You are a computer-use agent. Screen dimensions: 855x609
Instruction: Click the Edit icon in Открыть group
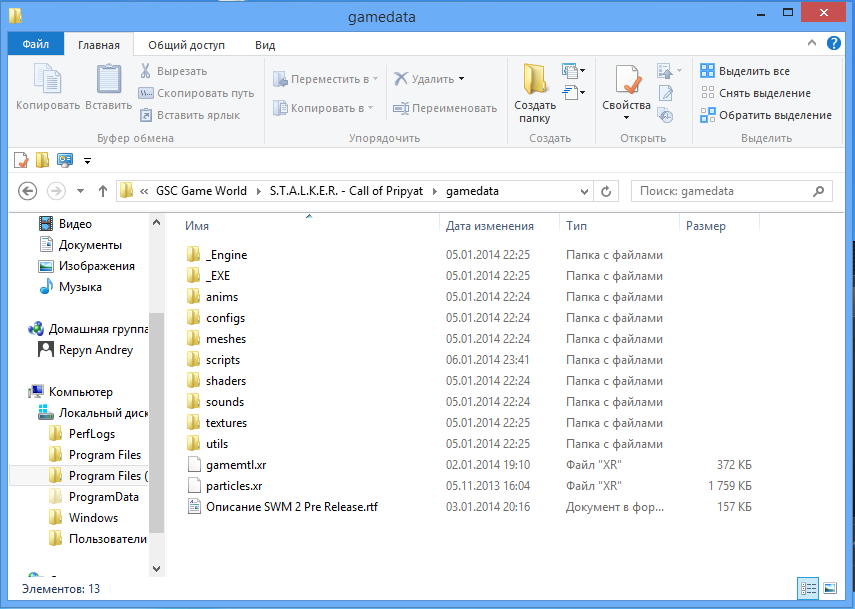[x=666, y=93]
